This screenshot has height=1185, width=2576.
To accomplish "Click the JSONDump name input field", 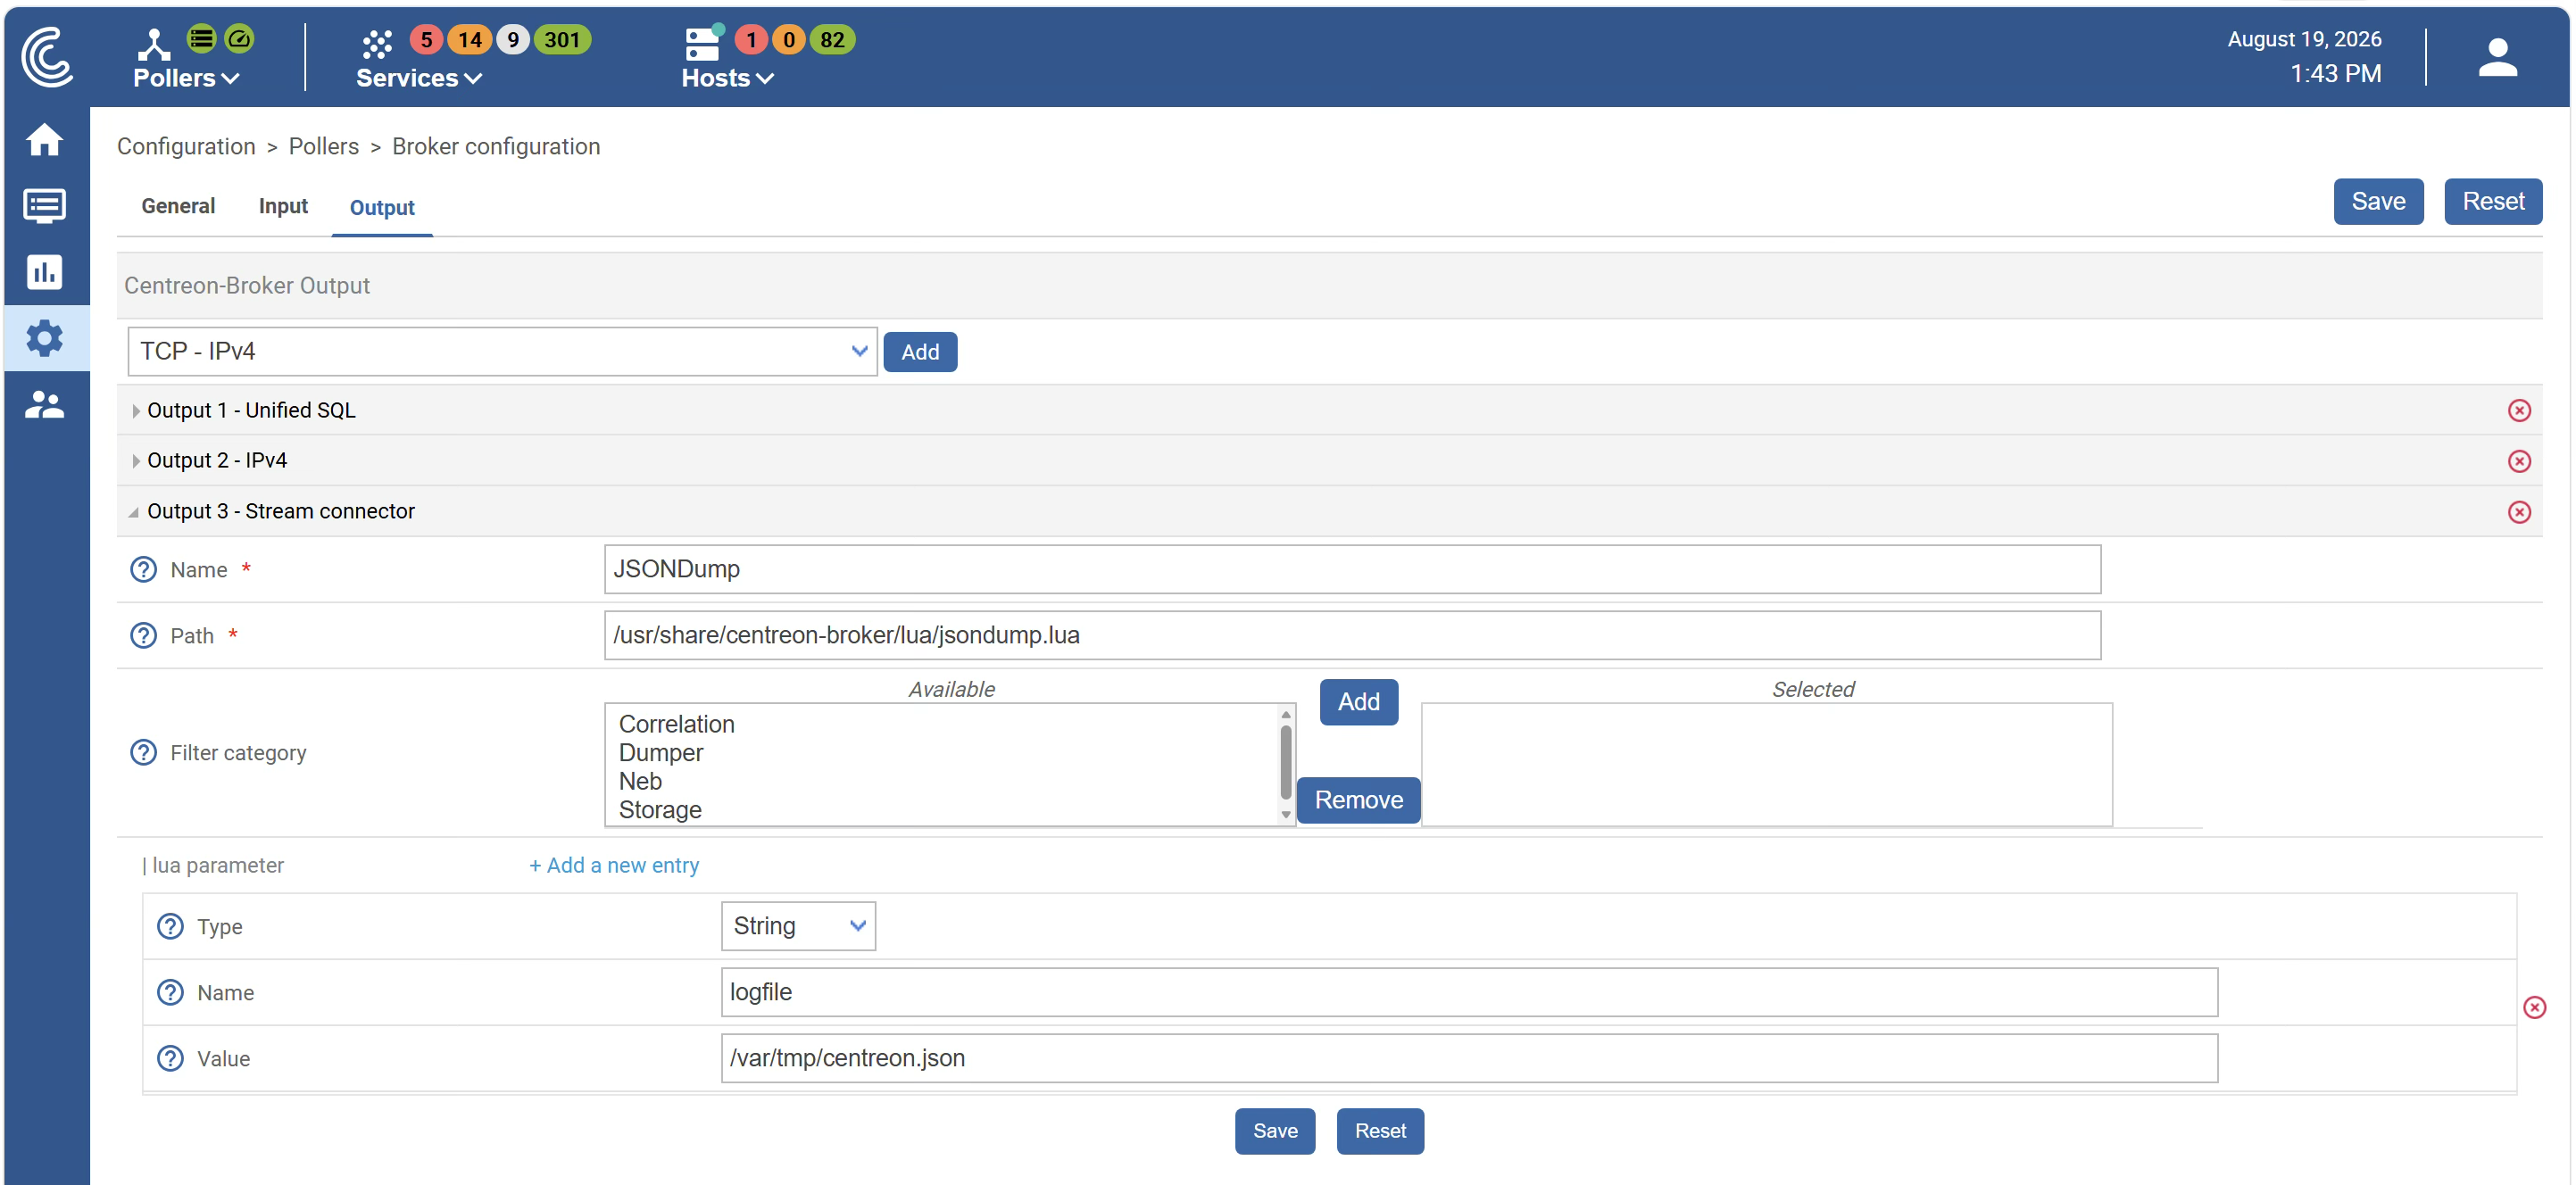I will 1352,570.
